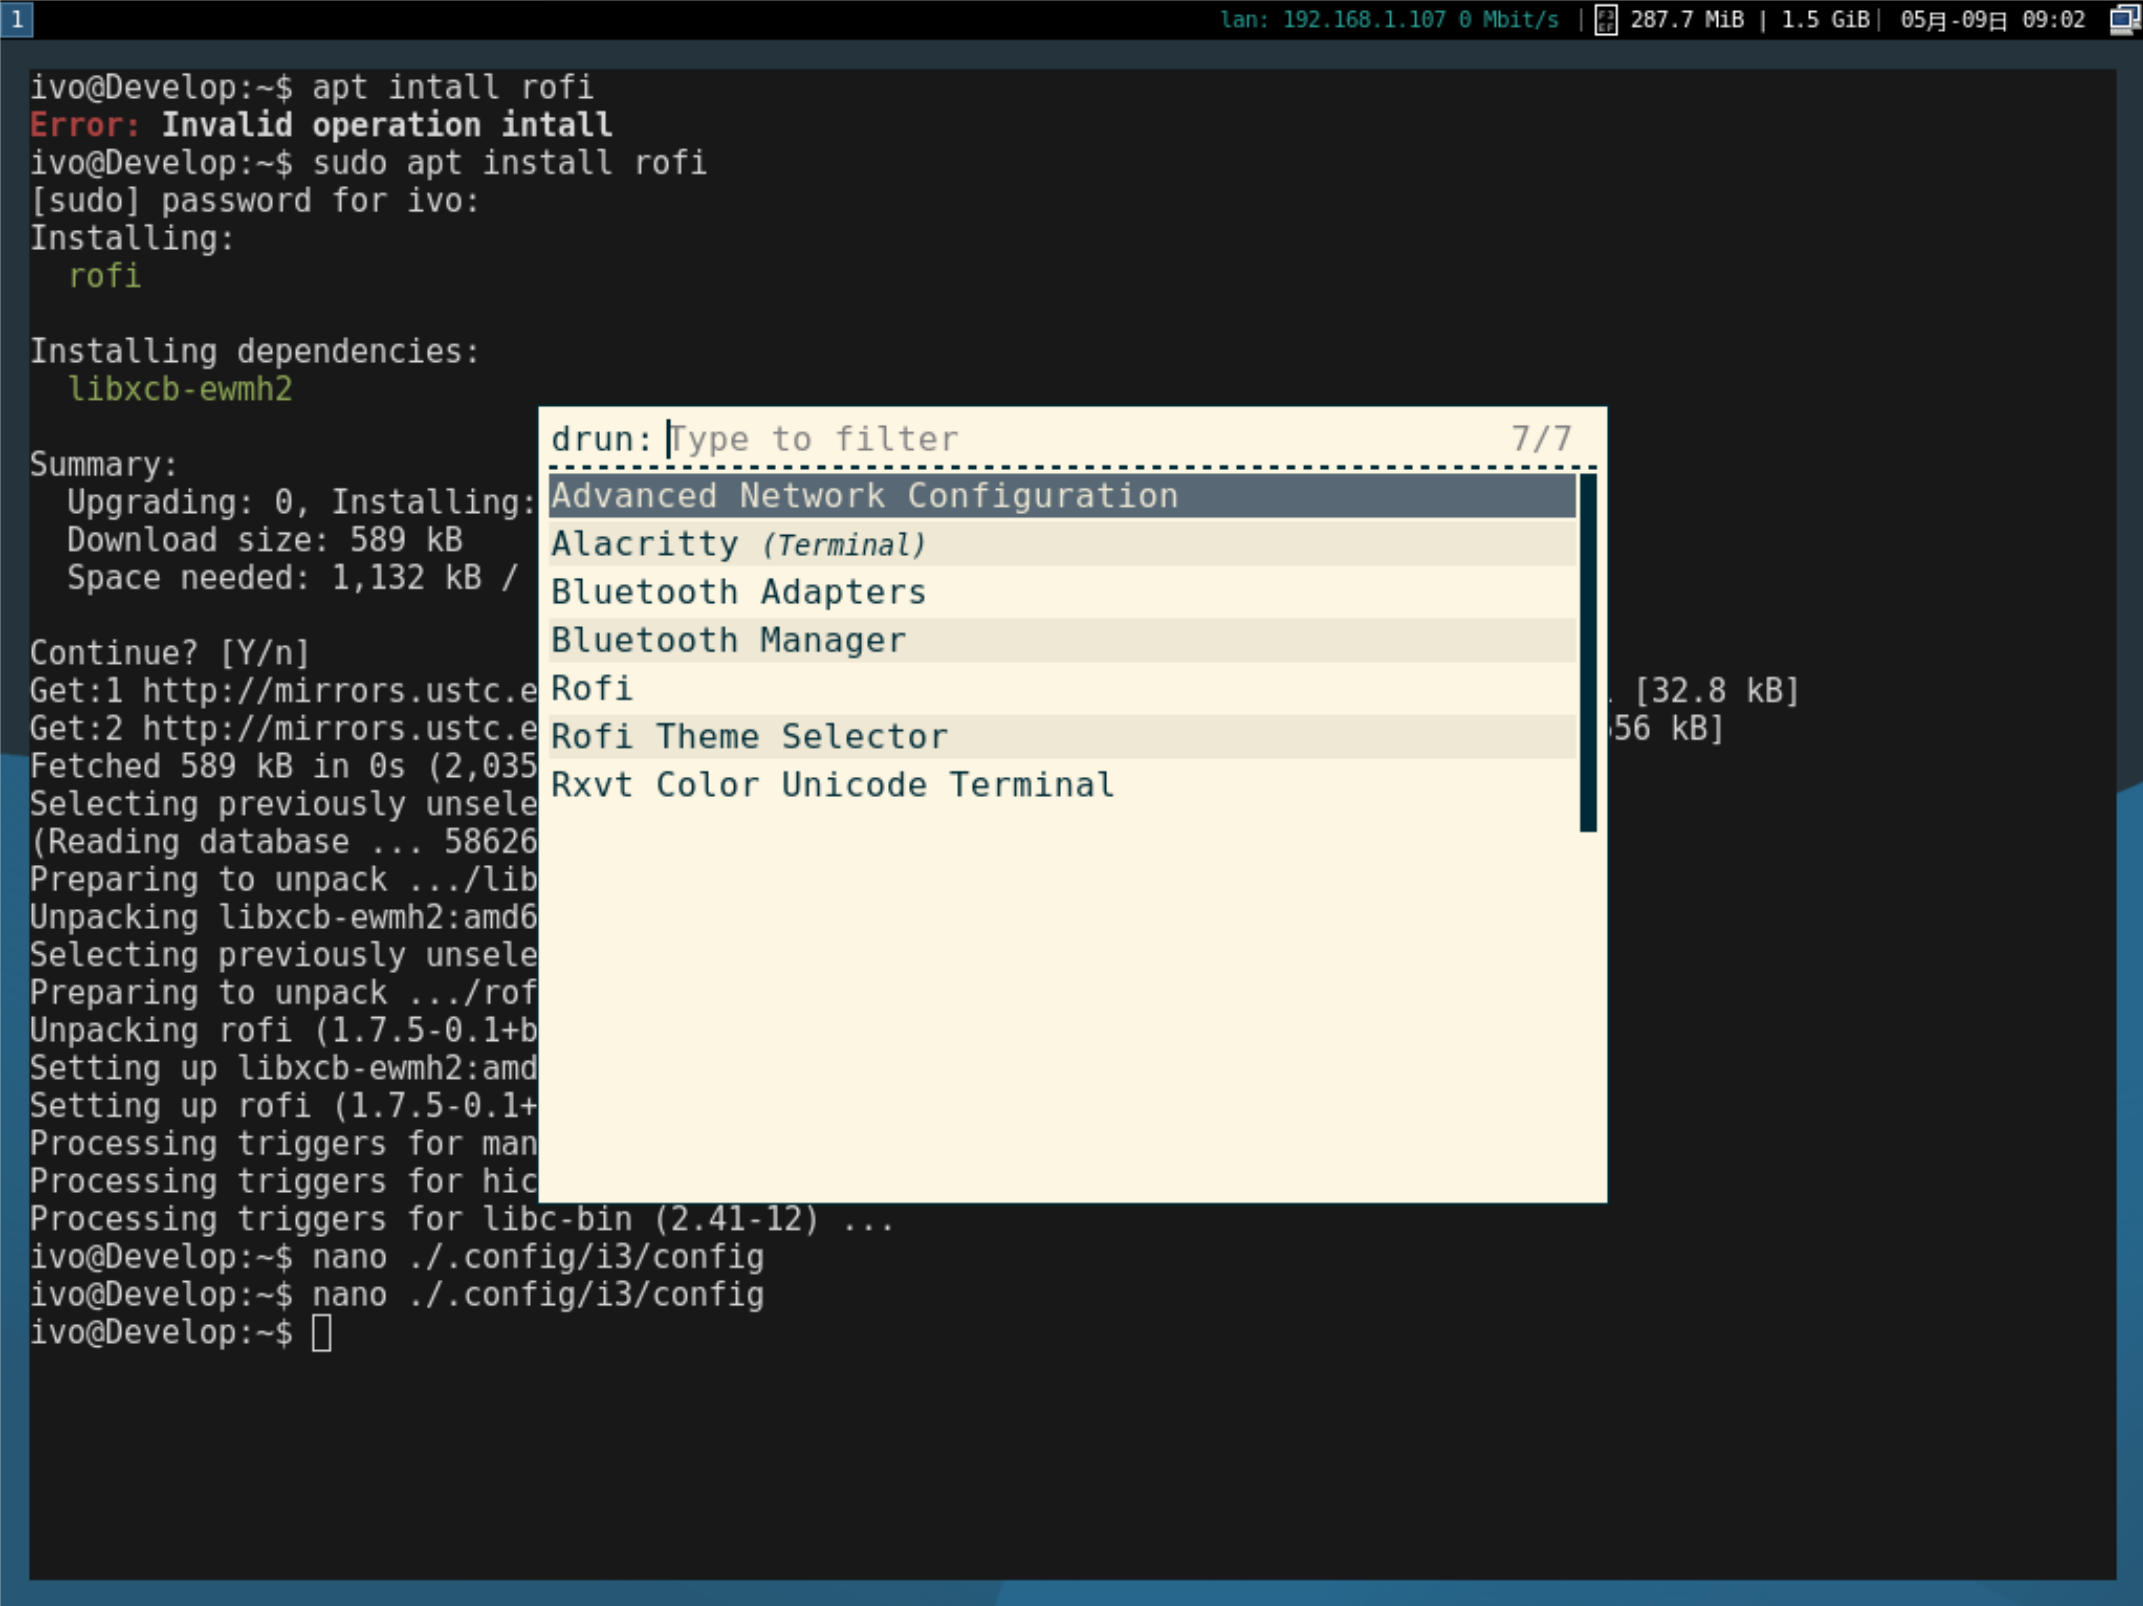Click the 'Installing dependencies:' line

[255, 351]
